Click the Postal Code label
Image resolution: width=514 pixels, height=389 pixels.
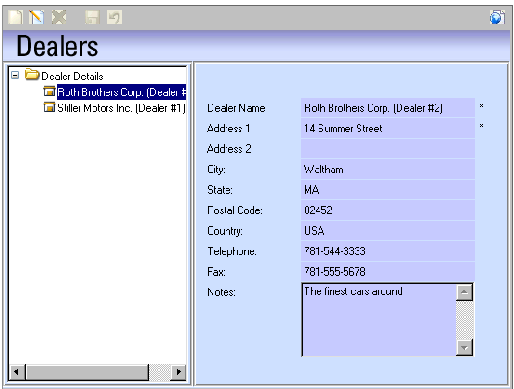click(x=235, y=210)
